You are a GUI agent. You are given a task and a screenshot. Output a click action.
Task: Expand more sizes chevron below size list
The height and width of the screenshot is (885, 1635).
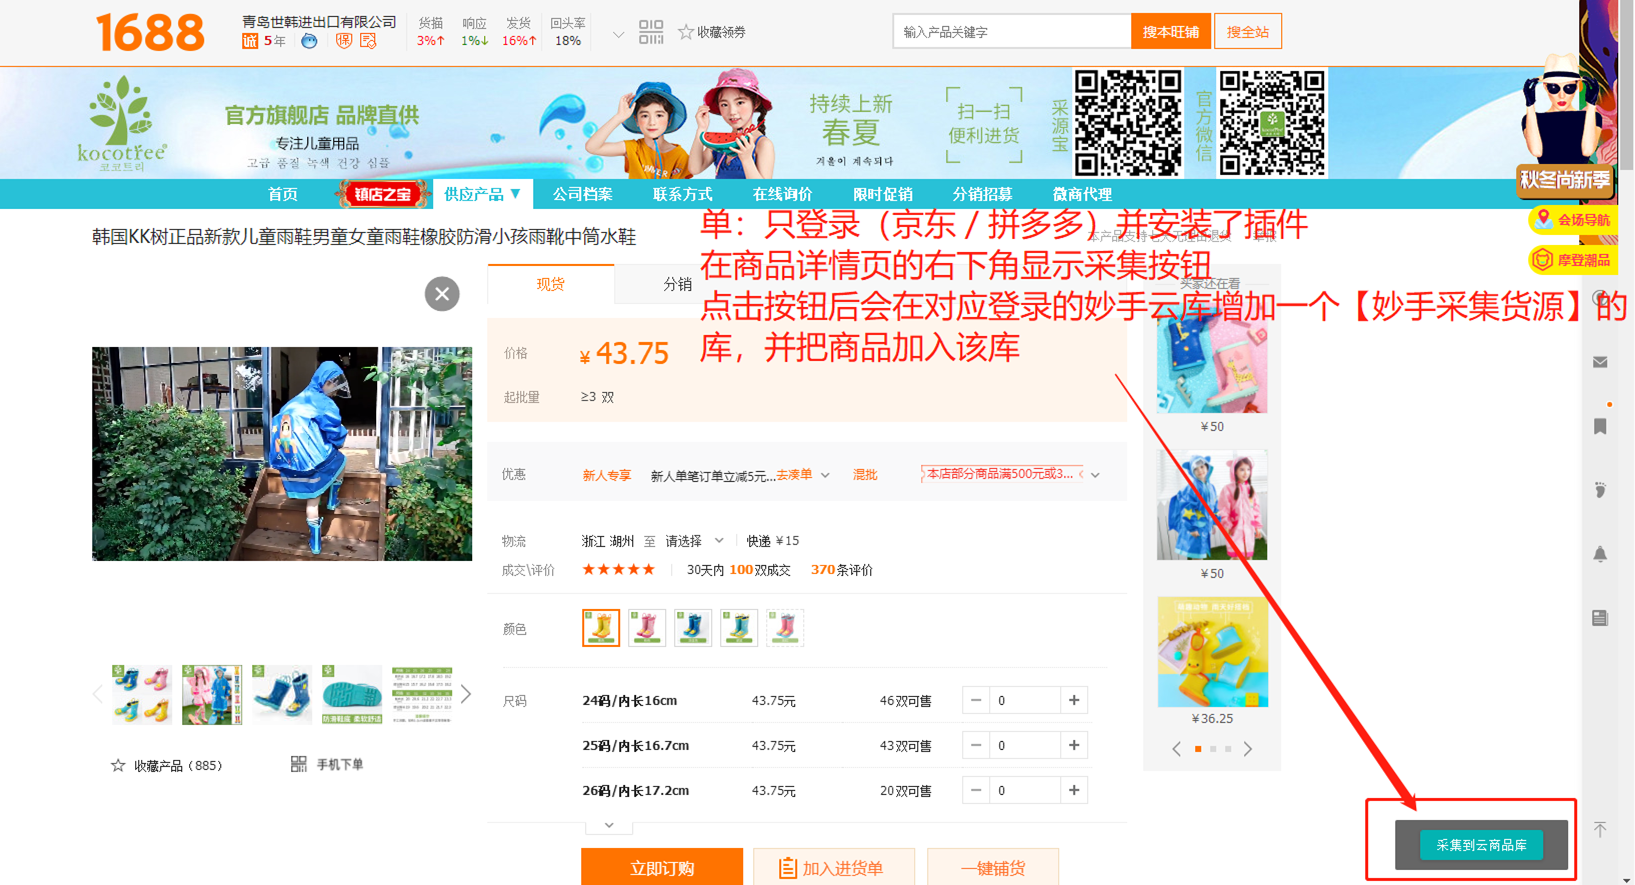(609, 826)
